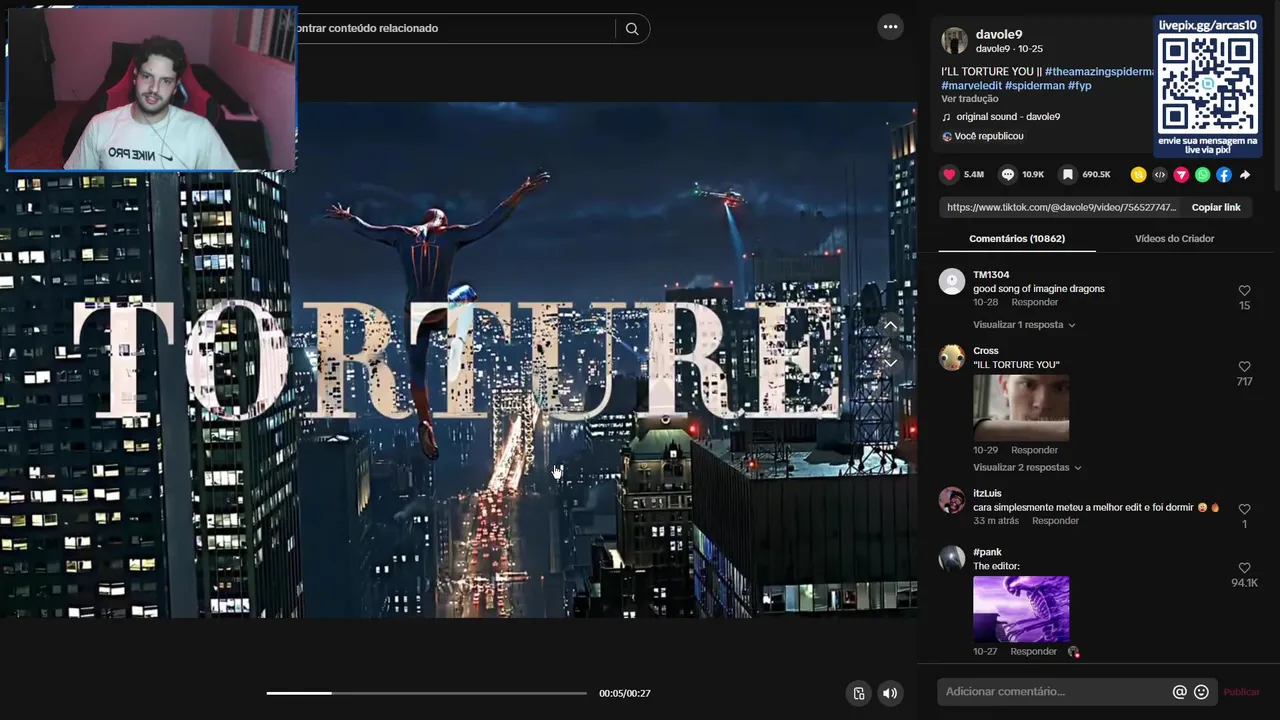1280x720 pixels.
Task: Like #pank's comment
Action: click(1244, 568)
